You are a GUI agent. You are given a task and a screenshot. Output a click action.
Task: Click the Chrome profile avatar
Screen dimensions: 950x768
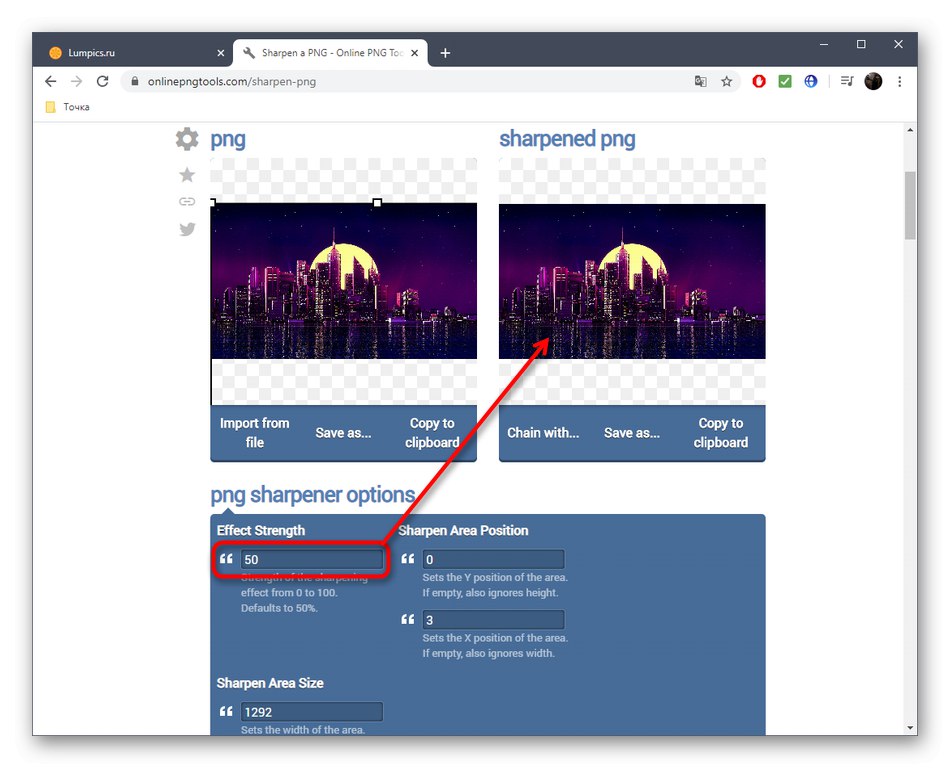coord(872,81)
